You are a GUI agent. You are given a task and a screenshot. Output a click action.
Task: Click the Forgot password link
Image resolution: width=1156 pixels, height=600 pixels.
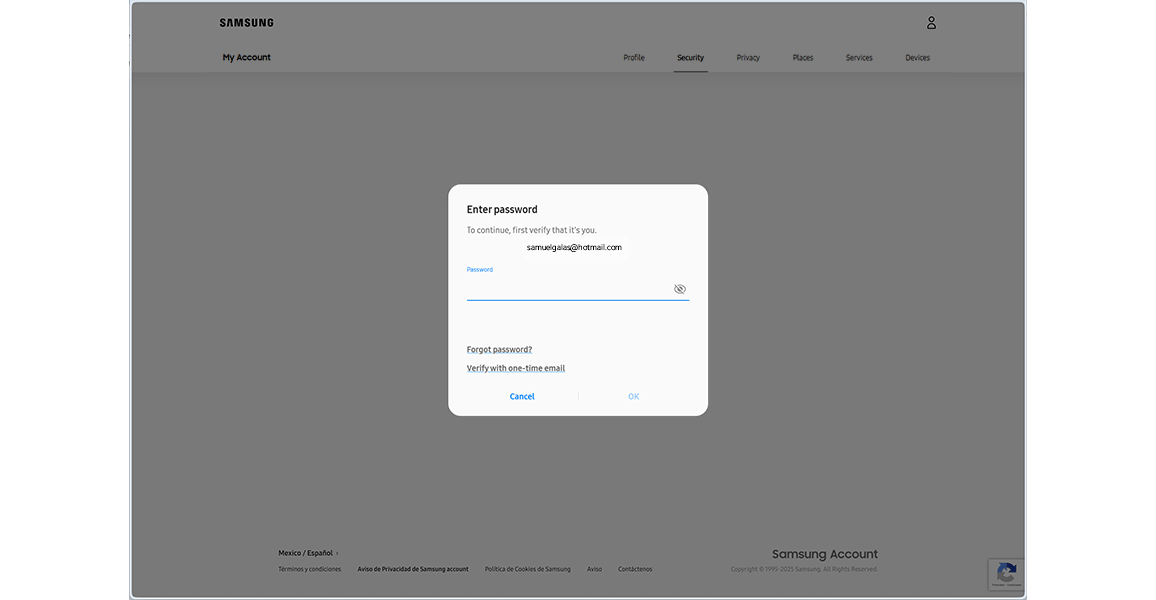tap(499, 348)
